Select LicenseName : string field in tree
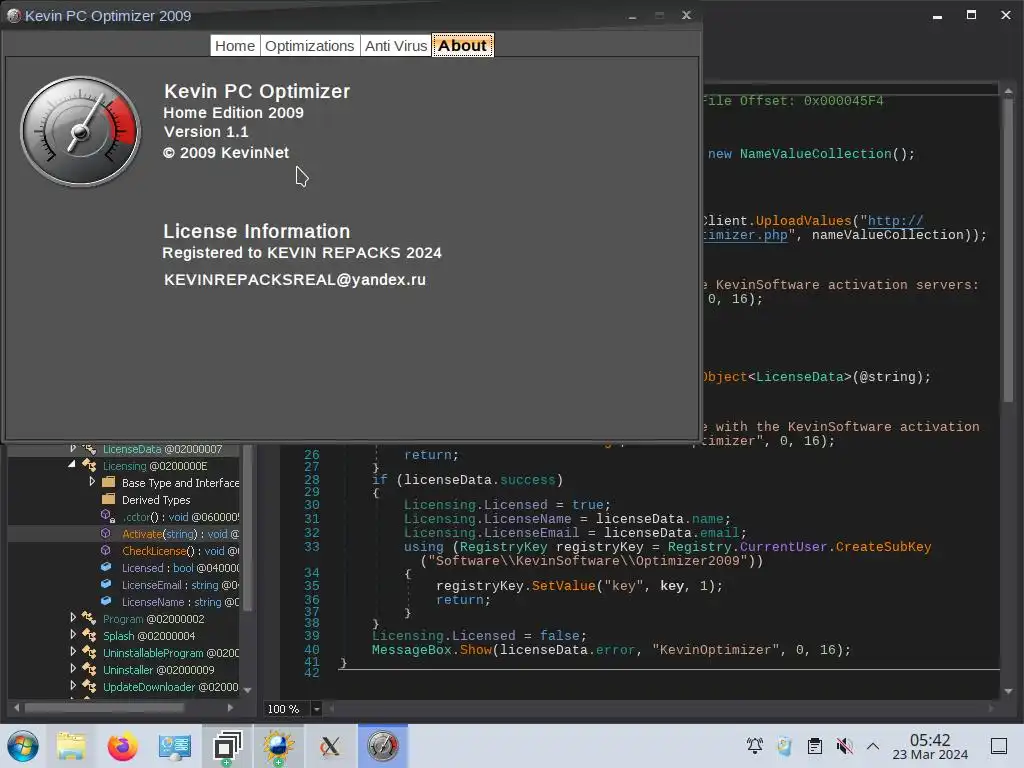 [180, 601]
